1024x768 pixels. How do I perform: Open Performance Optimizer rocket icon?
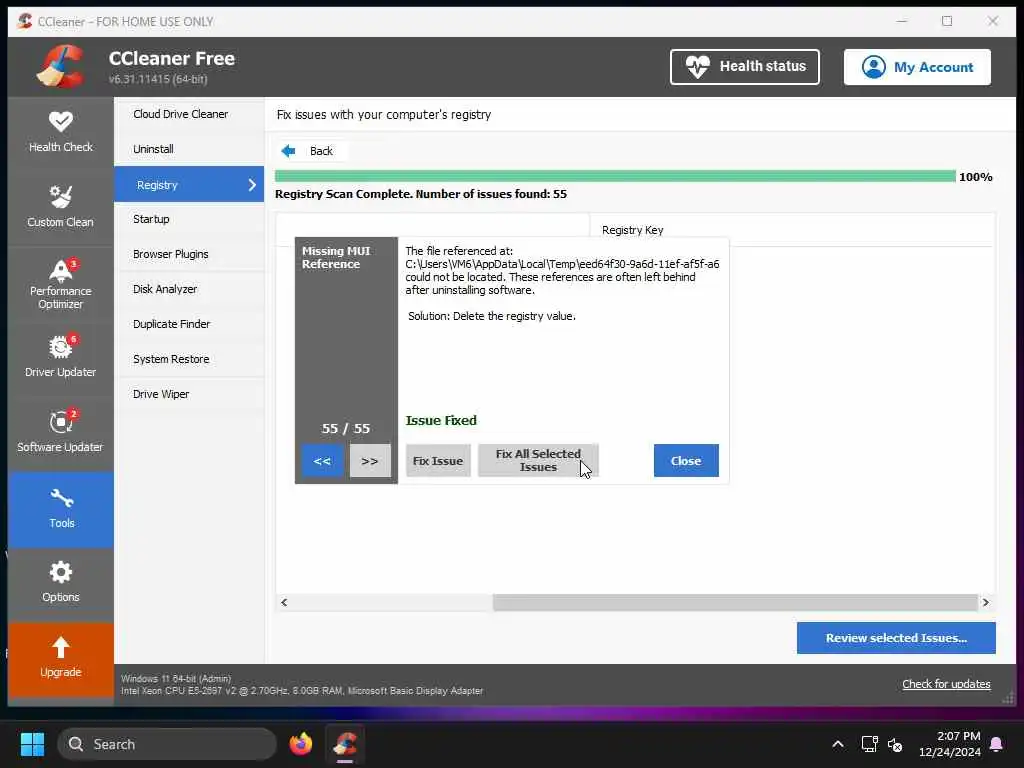(x=61, y=270)
